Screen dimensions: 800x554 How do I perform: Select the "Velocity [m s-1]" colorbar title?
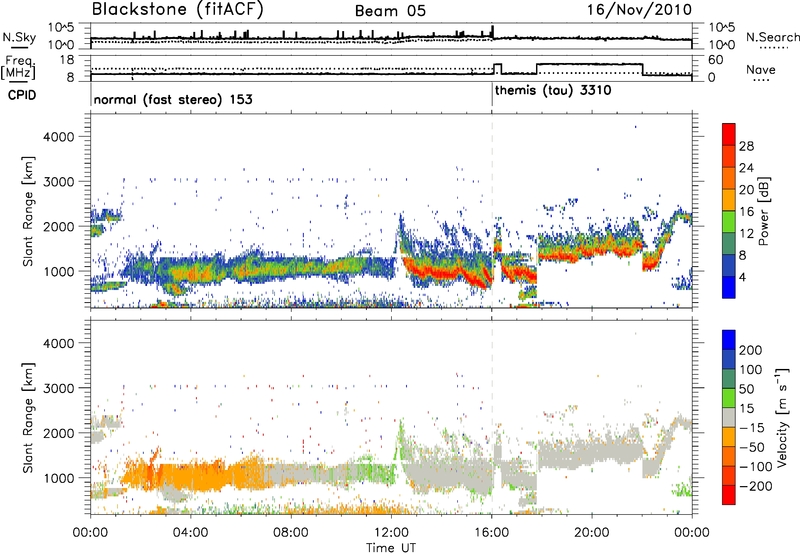point(782,417)
